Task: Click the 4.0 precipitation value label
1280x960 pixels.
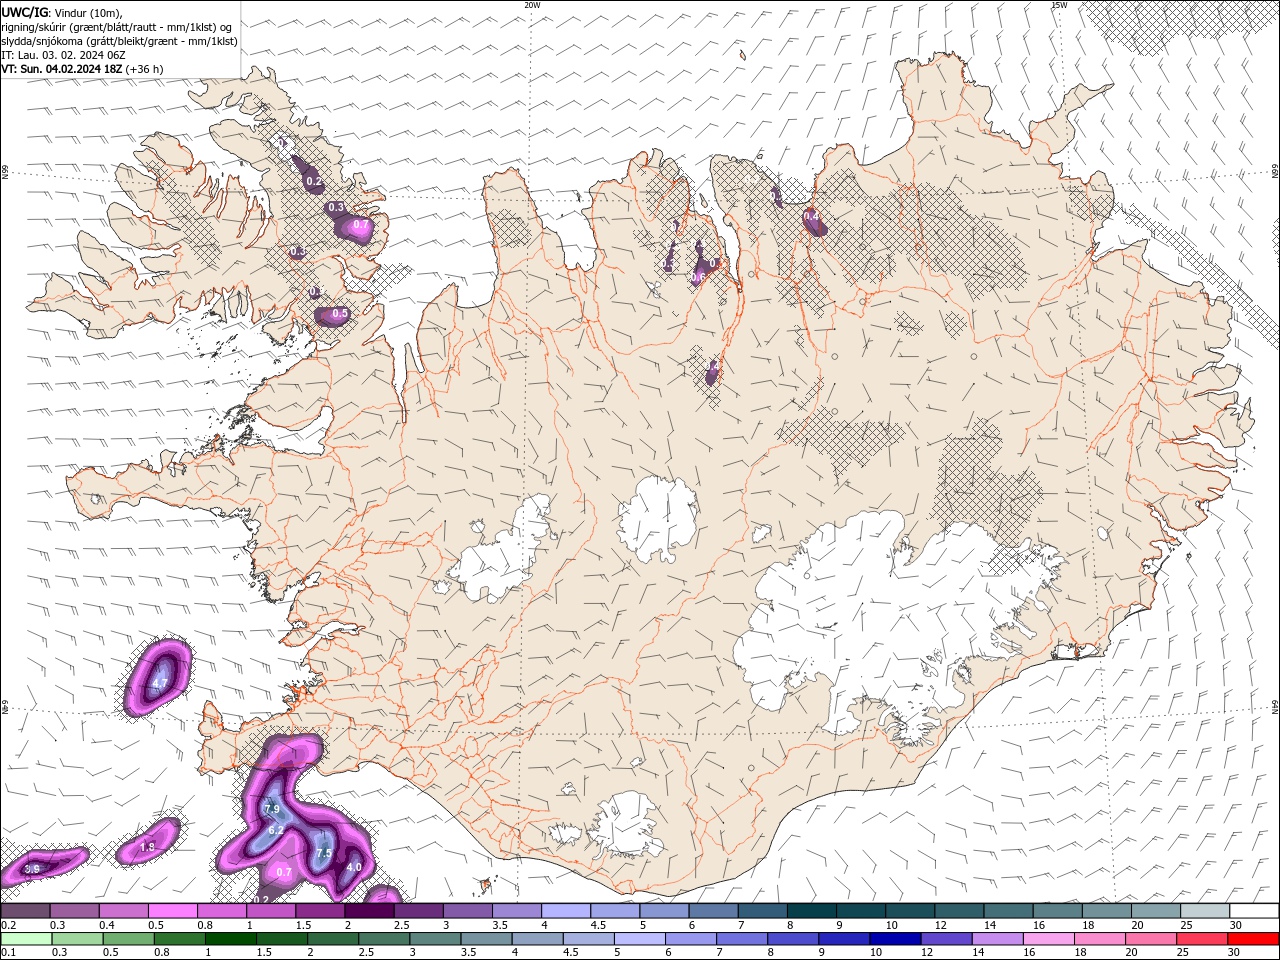Action: (353, 867)
